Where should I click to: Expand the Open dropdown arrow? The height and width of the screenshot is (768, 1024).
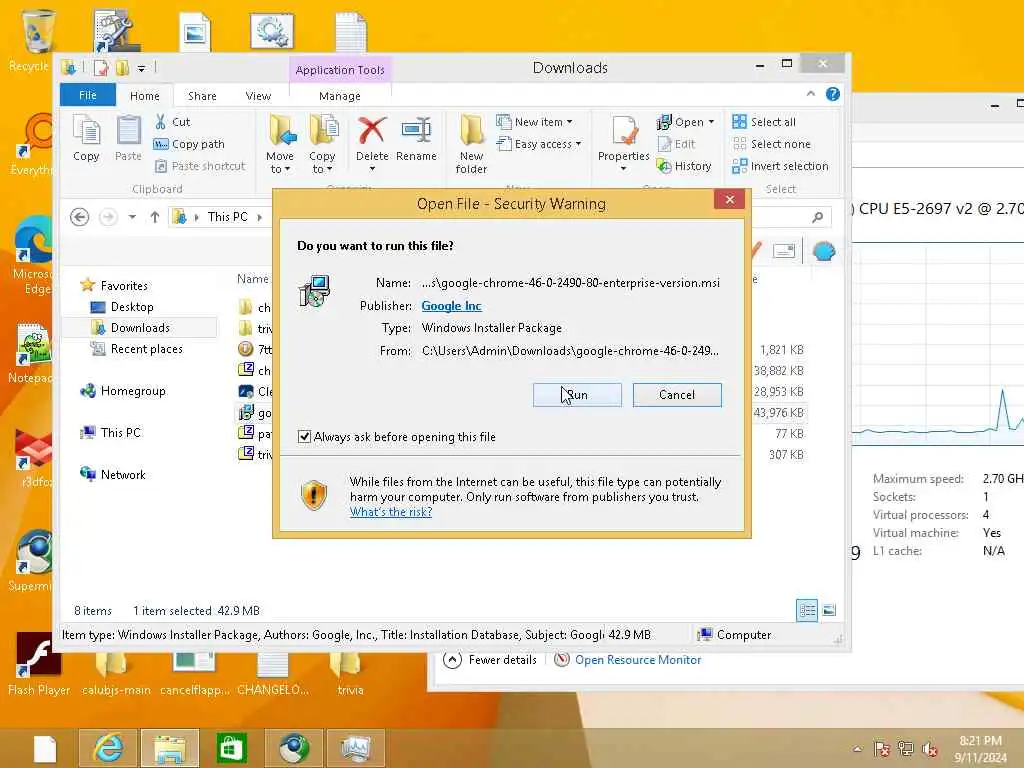(711, 121)
